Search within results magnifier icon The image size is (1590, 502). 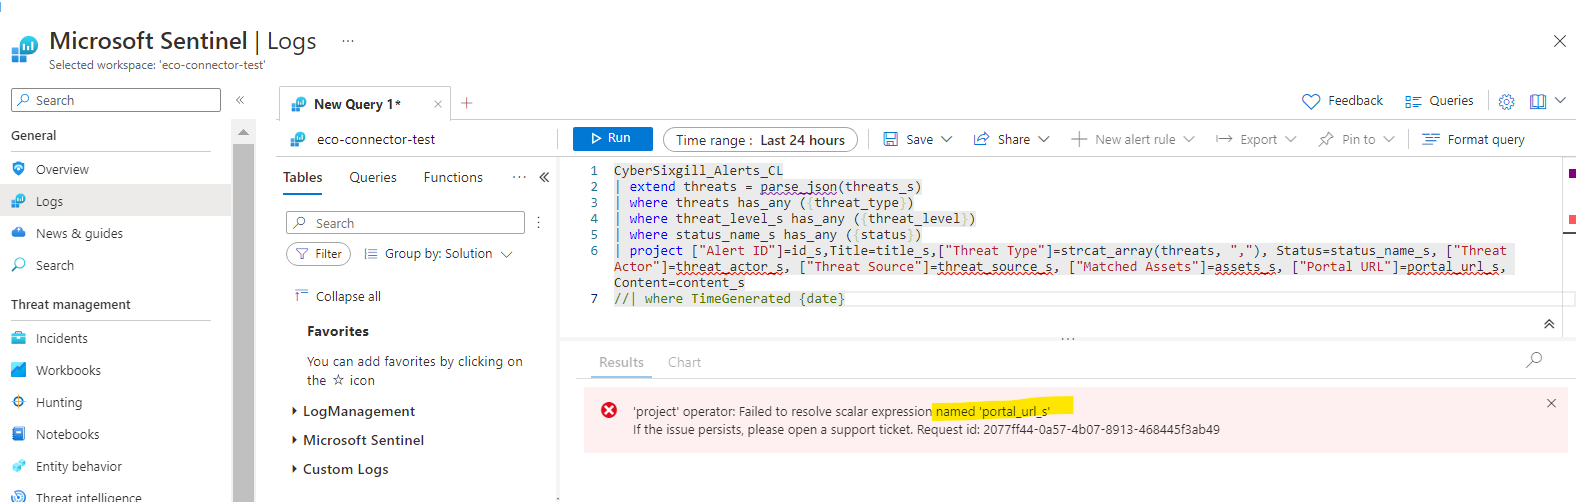[x=1534, y=360]
